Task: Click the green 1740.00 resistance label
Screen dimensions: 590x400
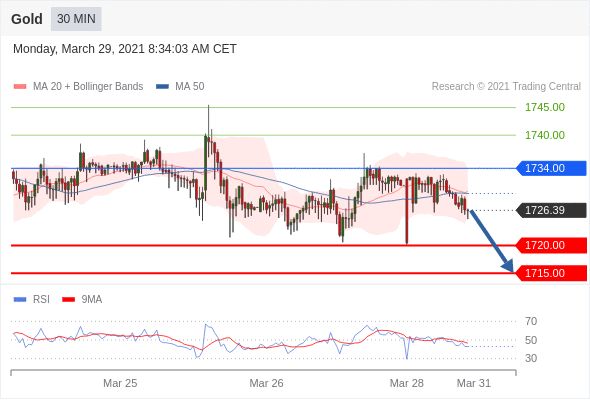Action: click(x=545, y=135)
